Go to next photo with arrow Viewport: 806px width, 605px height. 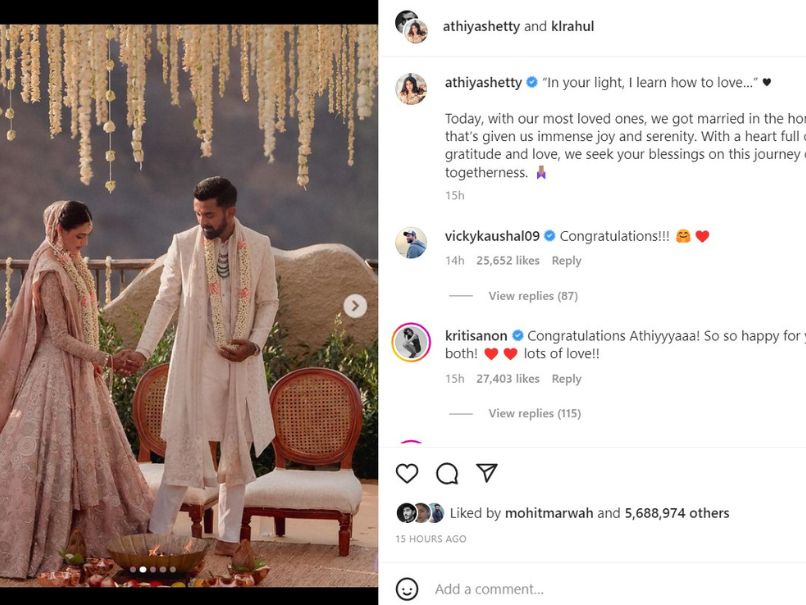point(355,306)
